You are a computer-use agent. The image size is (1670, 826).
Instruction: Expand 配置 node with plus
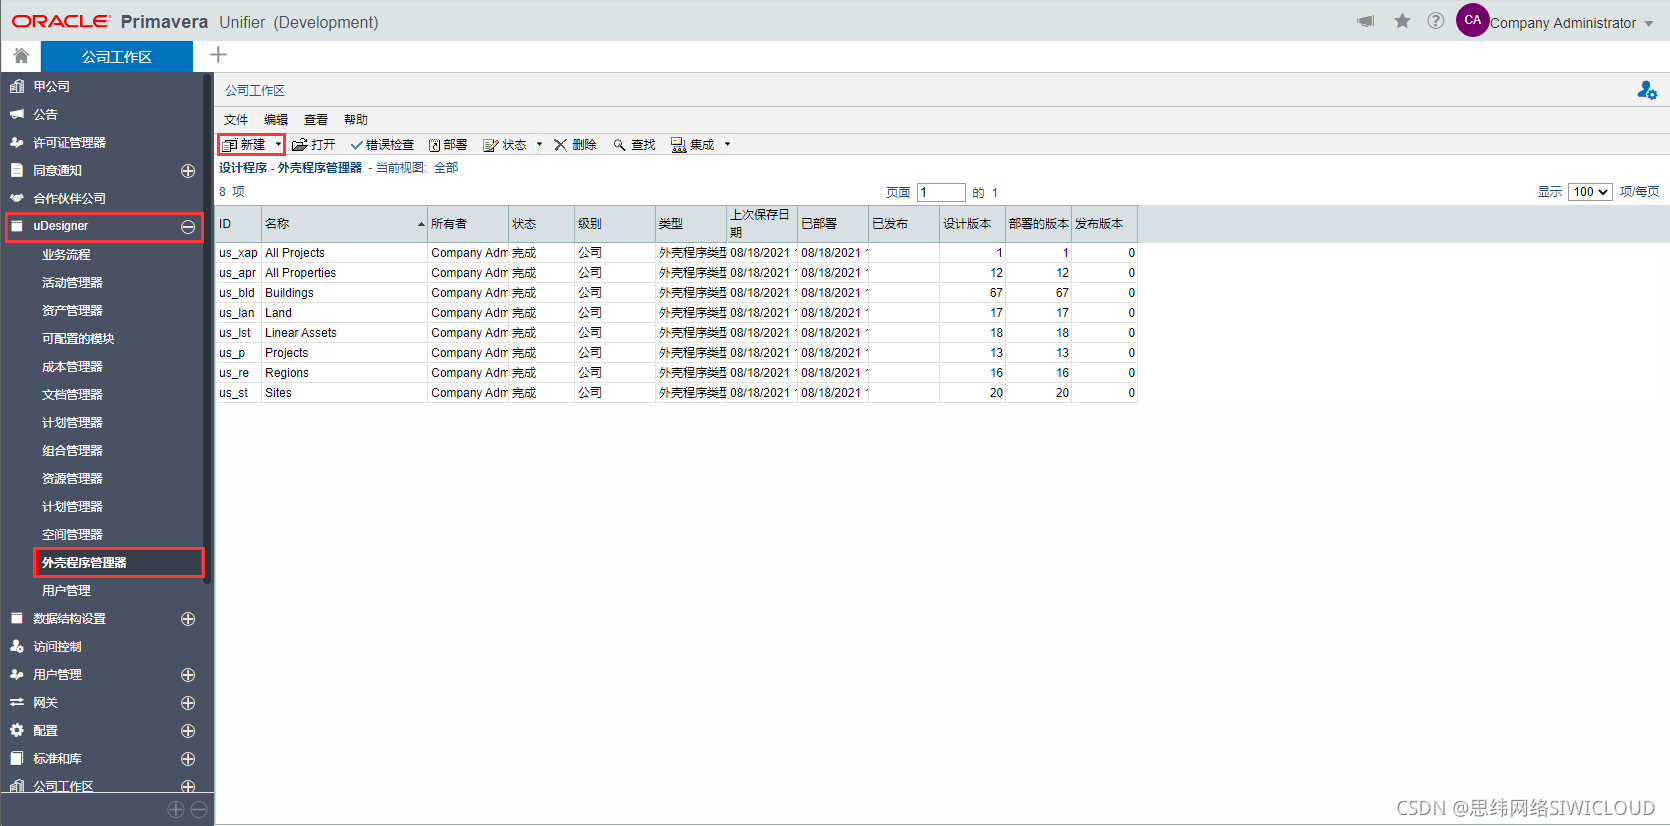[187, 731]
